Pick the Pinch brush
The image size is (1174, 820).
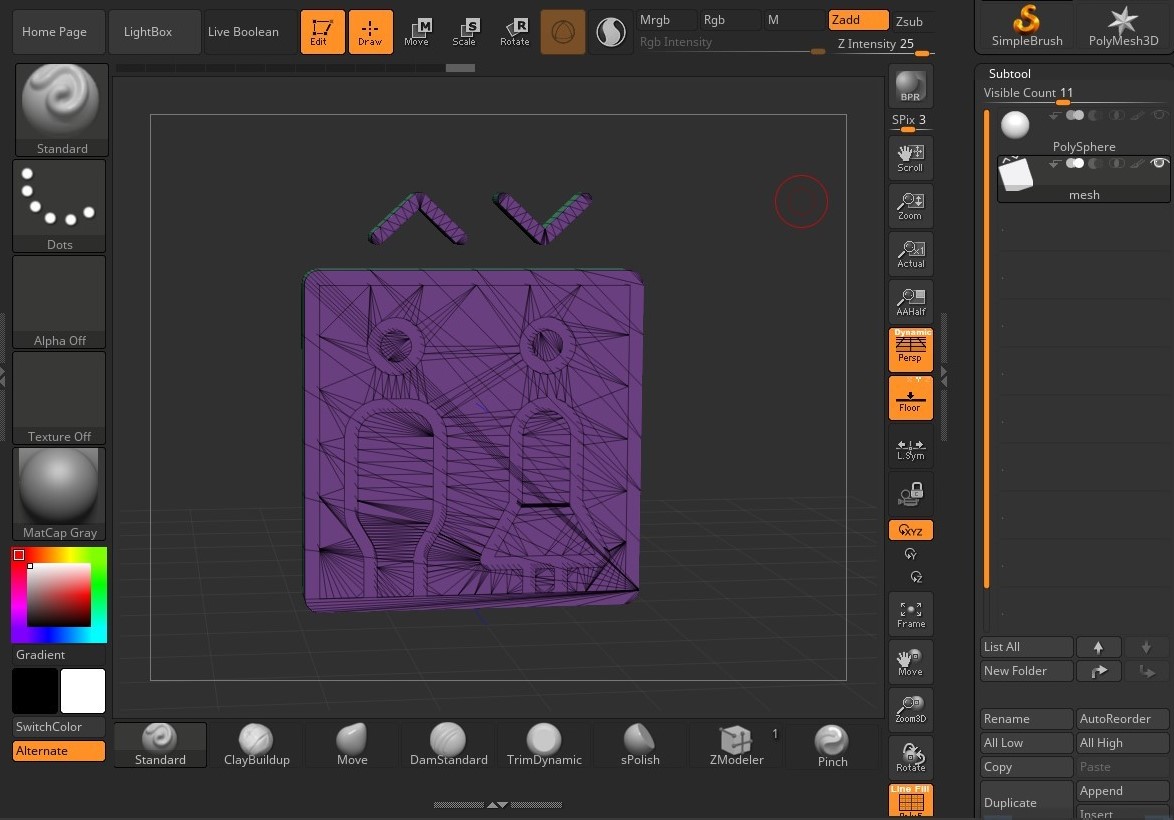point(832,745)
